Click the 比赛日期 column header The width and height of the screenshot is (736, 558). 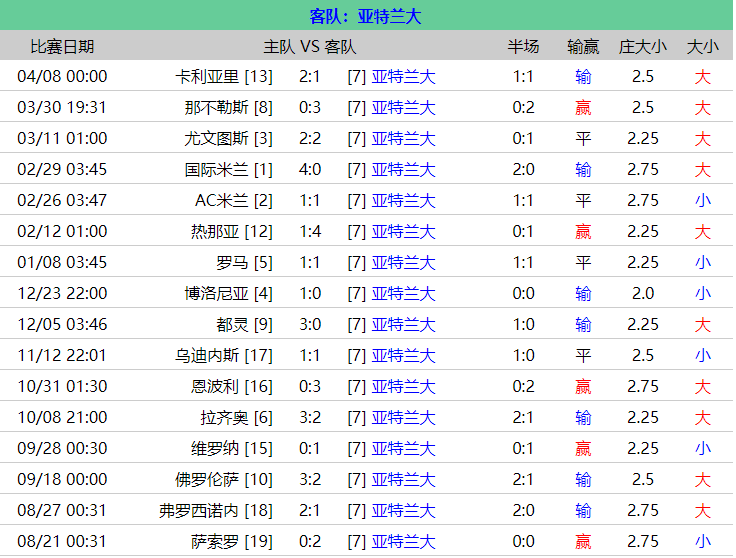pos(62,46)
